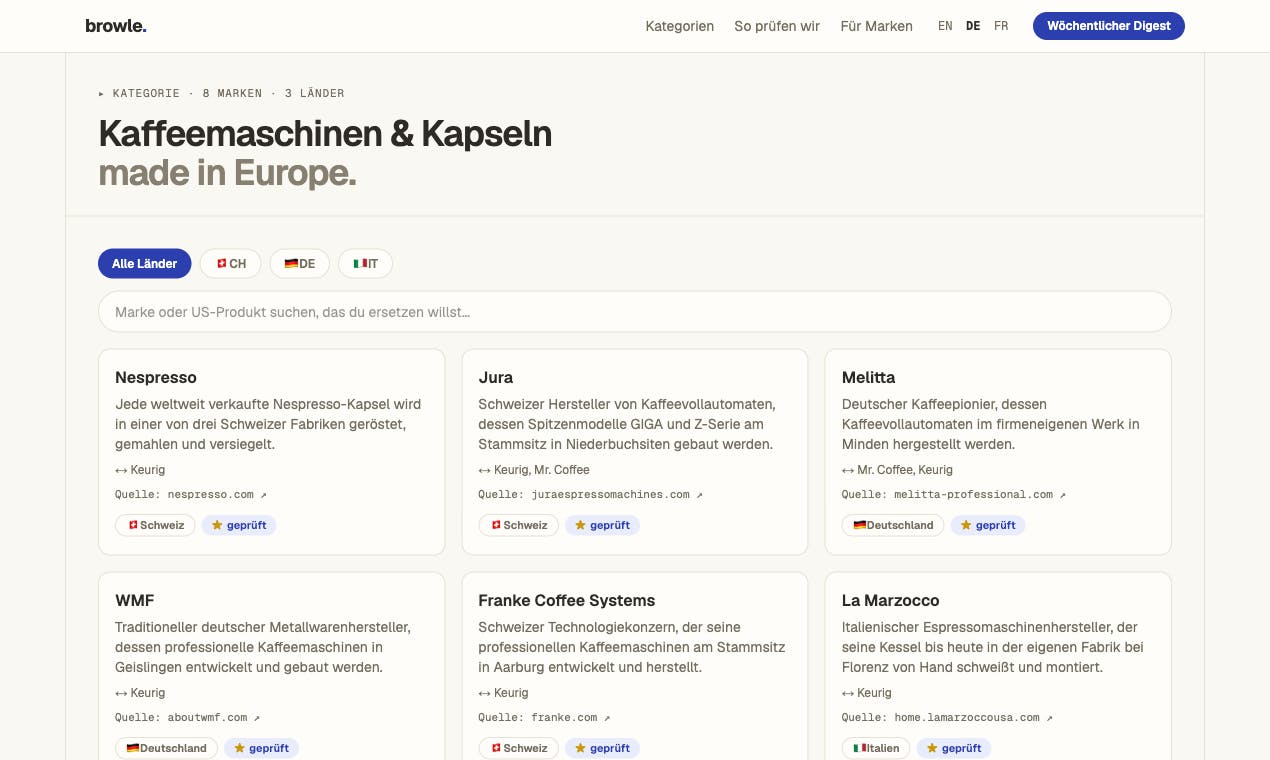The height and width of the screenshot is (760, 1270).
Task: Visit source link melitta-professional.com
Action: pyautogui.click(x=974, y=494)
